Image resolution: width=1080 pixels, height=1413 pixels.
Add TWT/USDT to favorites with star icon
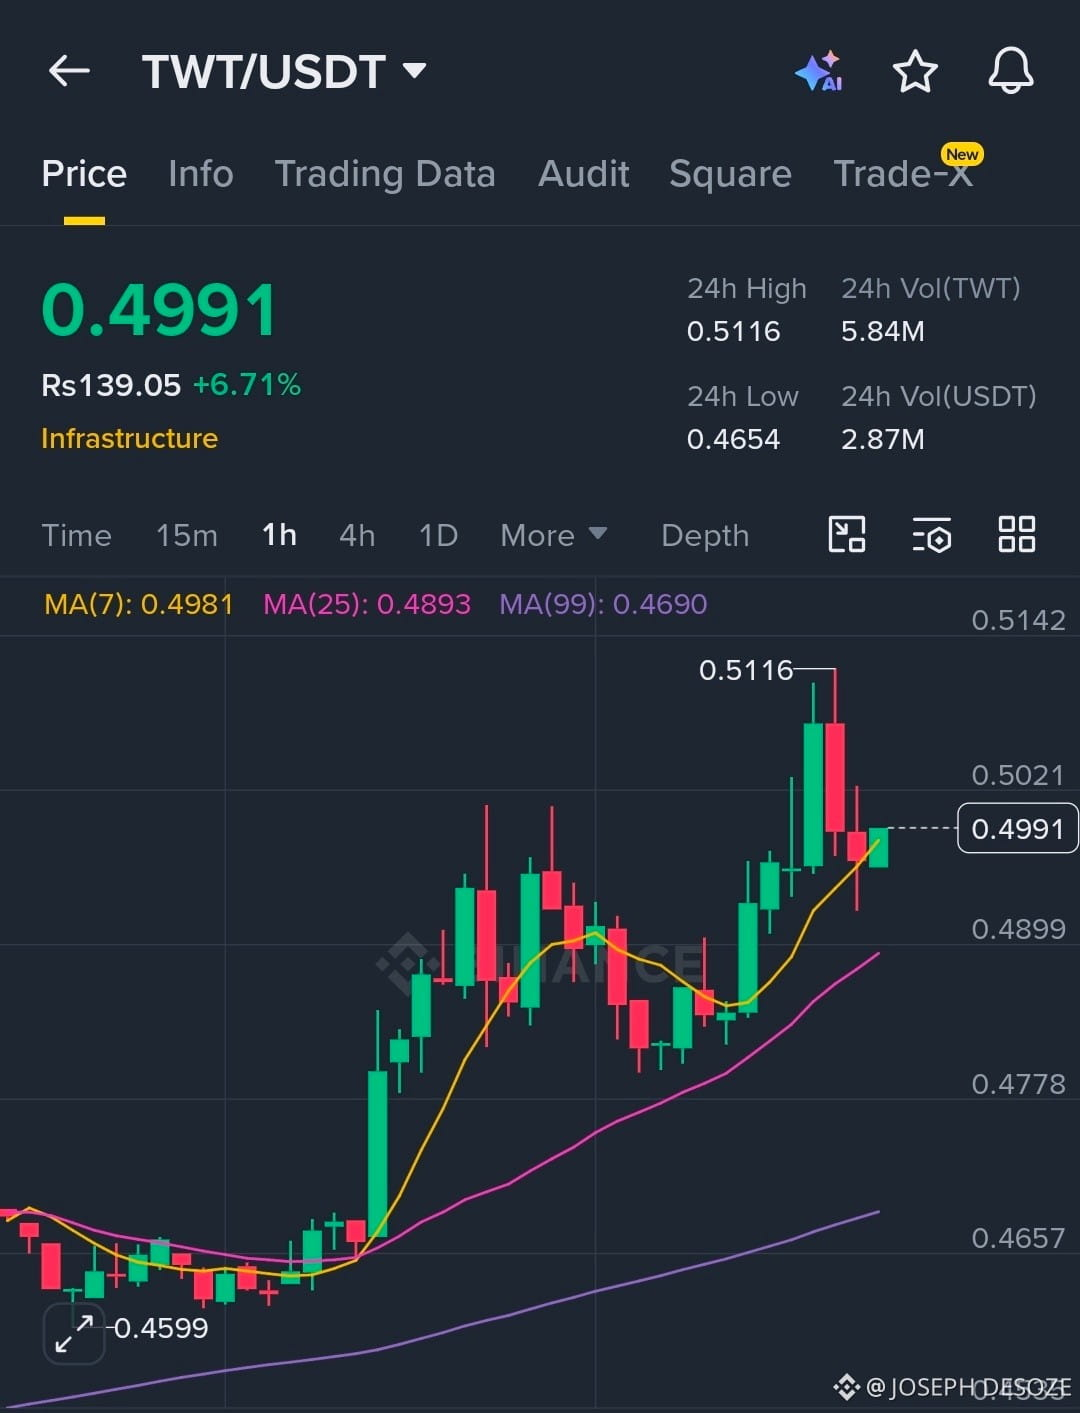tap(915, 72)
